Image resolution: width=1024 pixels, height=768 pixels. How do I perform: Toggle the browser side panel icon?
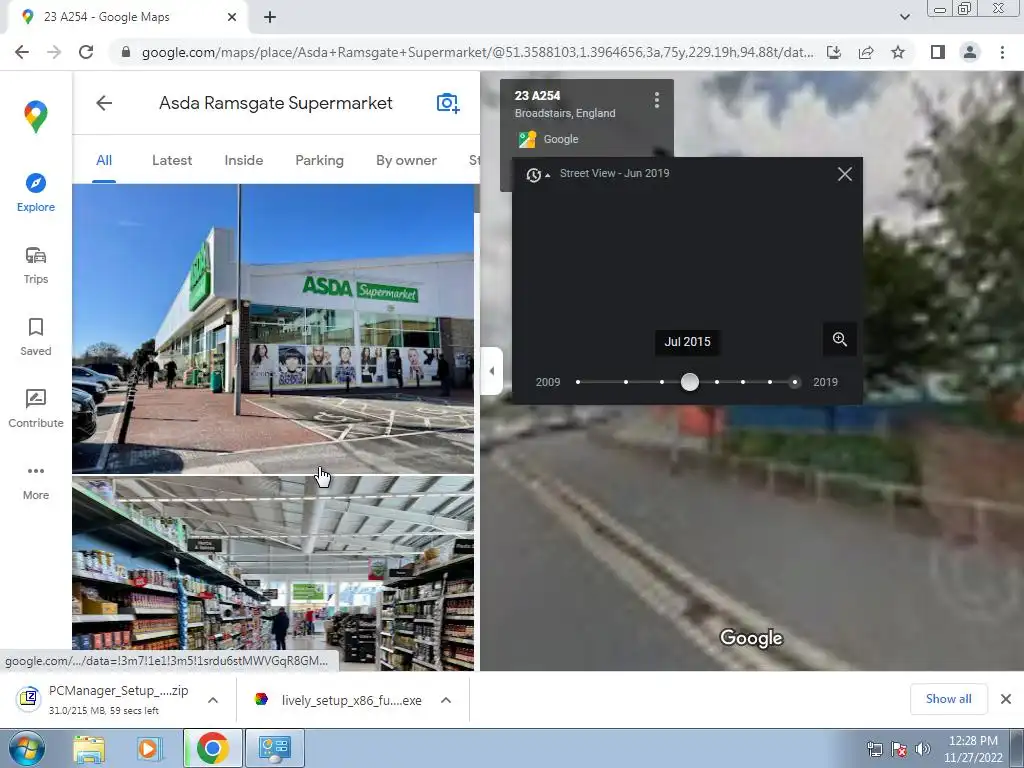coord(938,52)
